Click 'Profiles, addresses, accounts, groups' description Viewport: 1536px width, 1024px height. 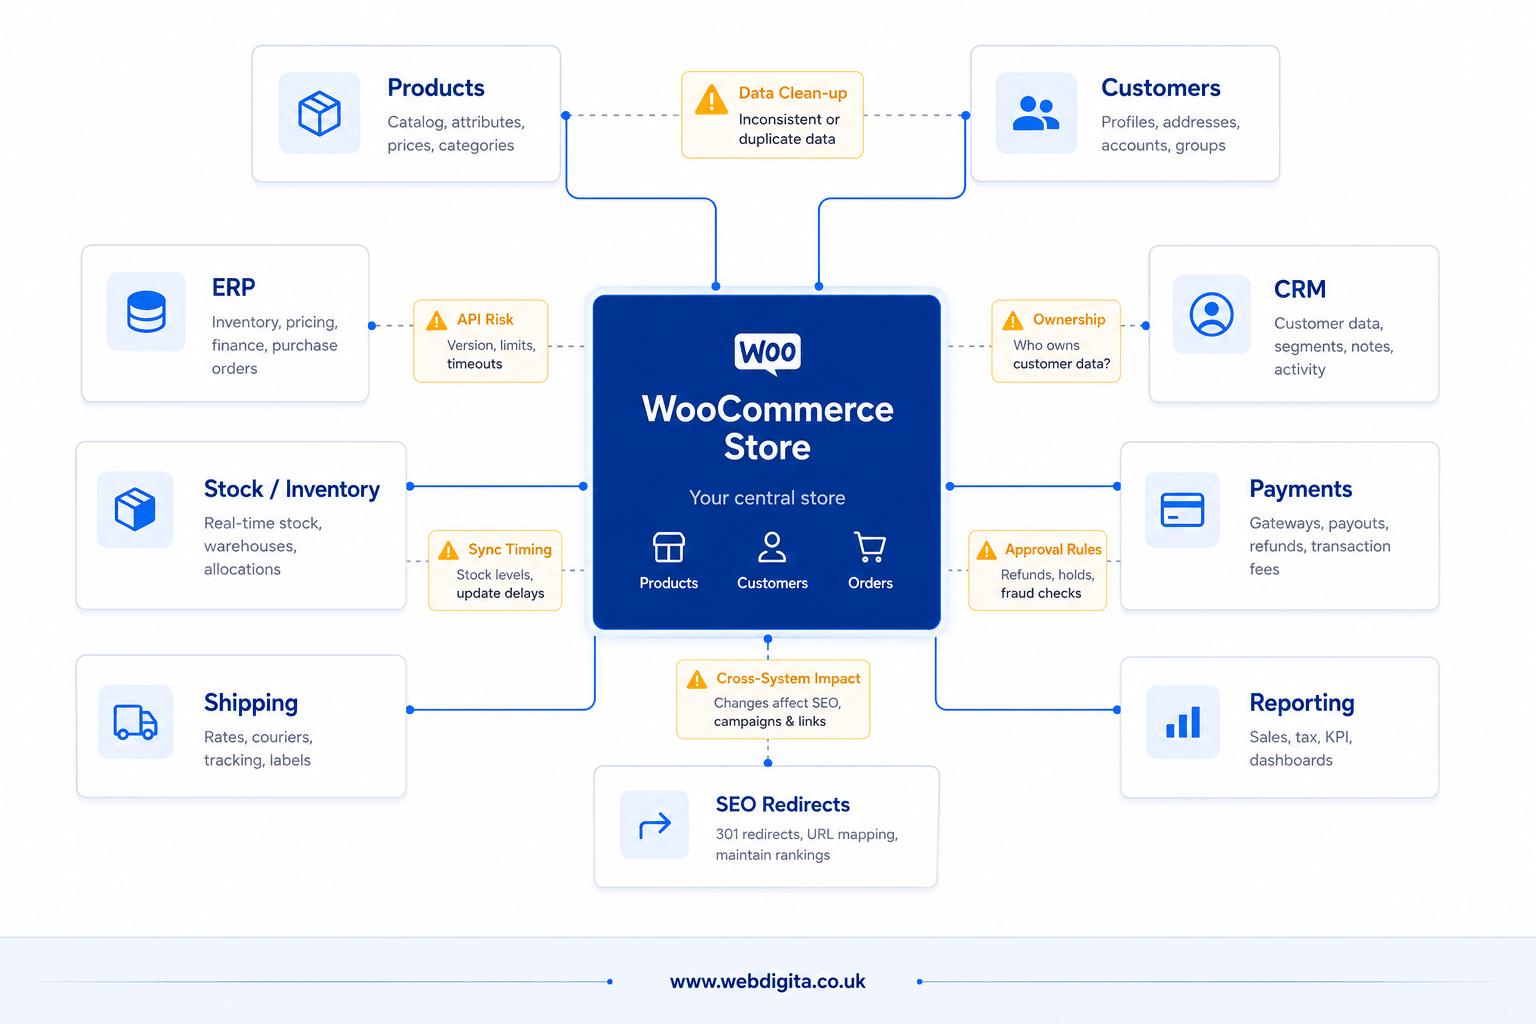pyautogui.click(x=1170, y=134)
